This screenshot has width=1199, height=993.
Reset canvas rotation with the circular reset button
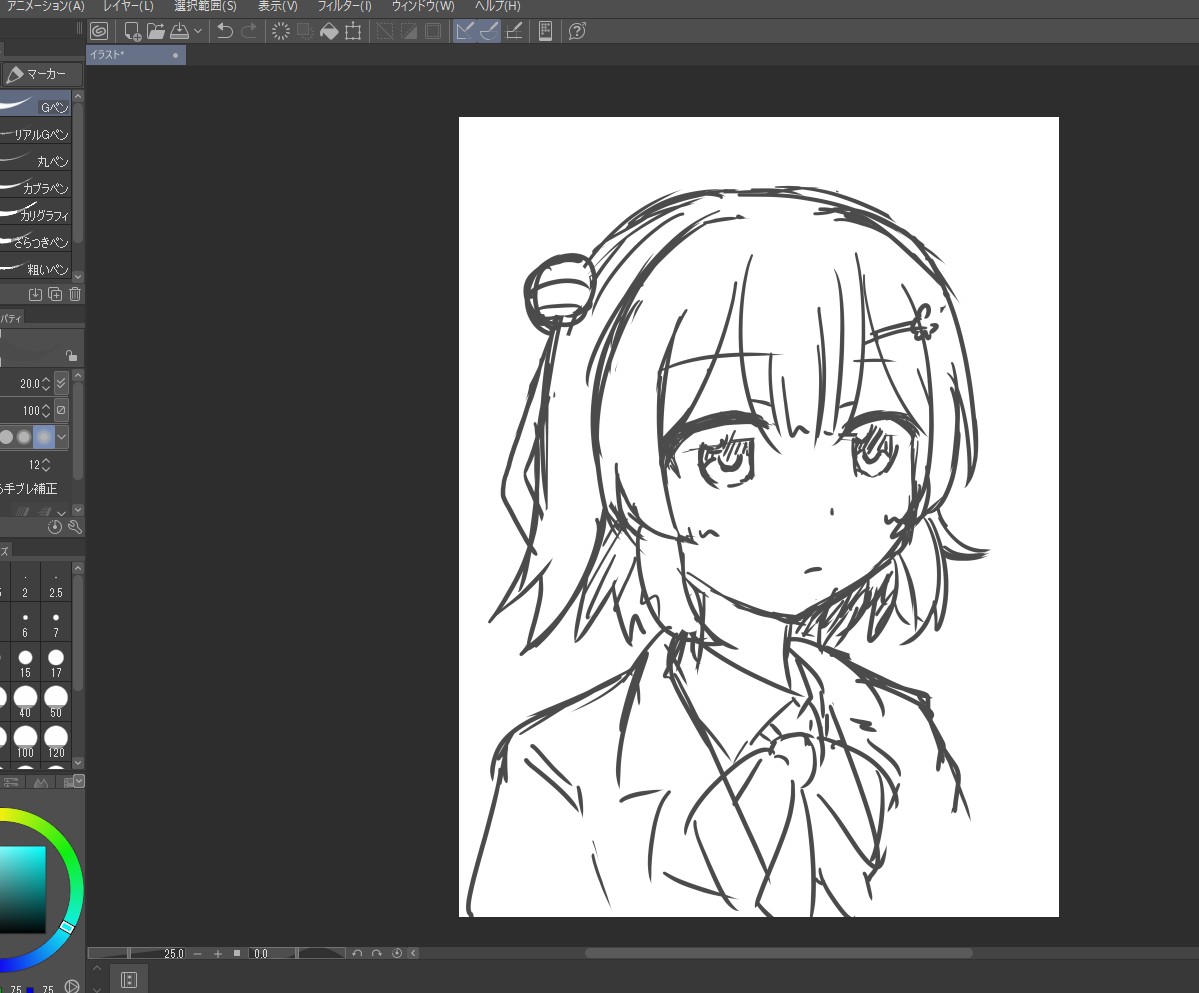pyautogui.click(x=395, y=953)
